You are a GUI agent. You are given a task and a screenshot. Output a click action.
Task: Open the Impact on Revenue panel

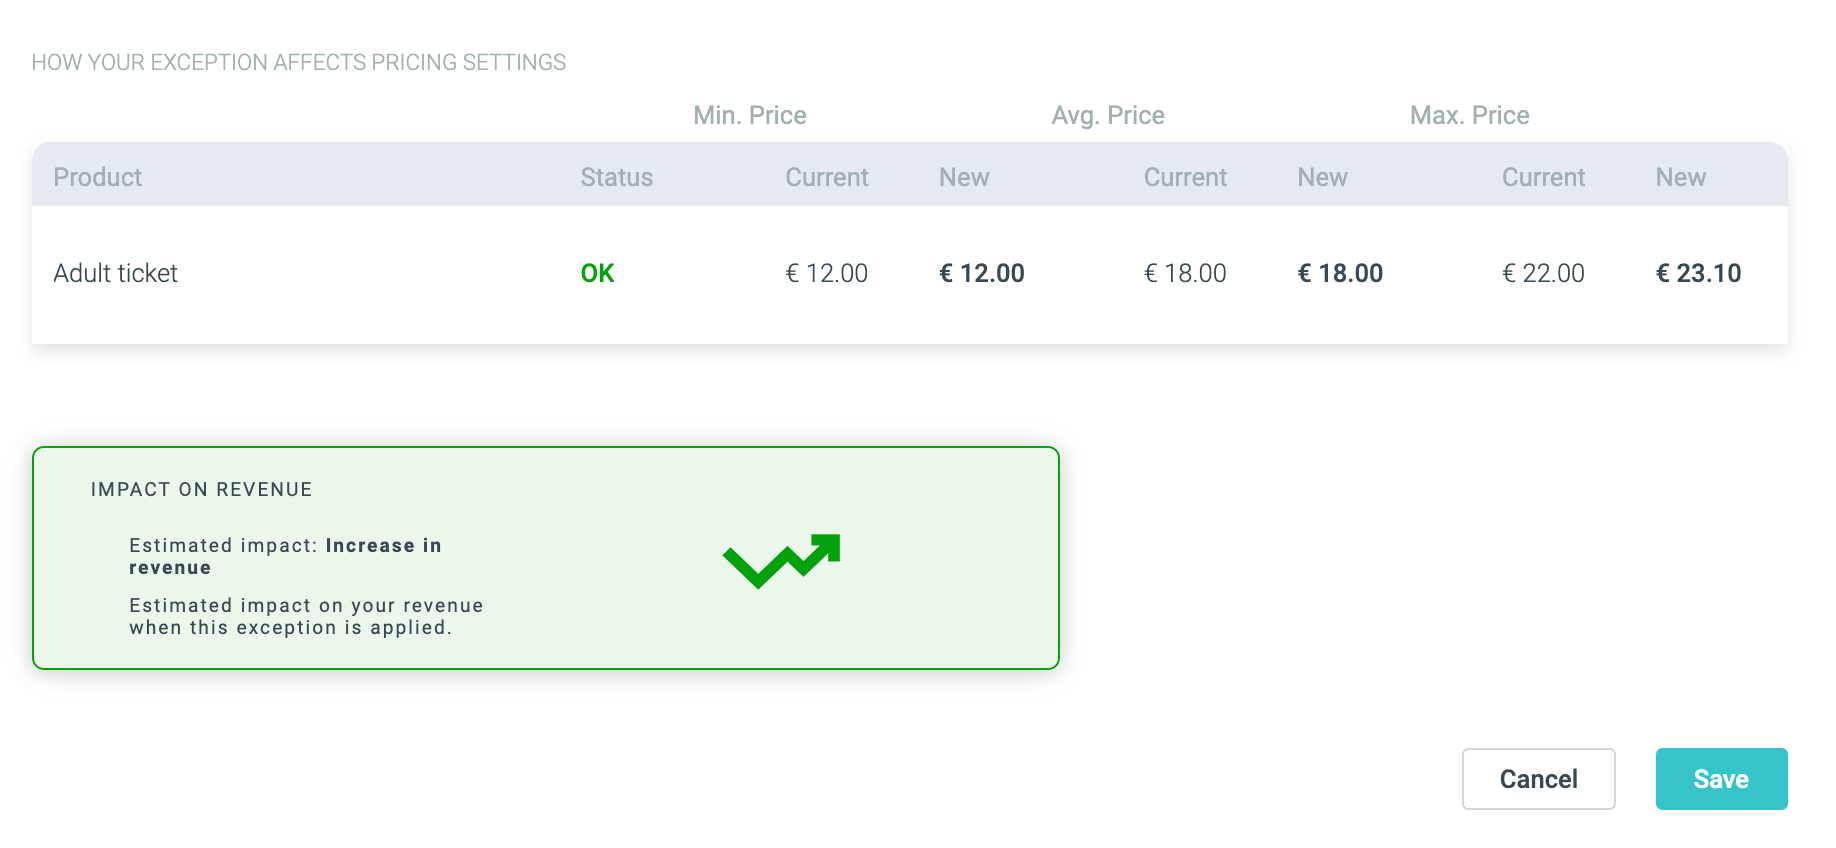tap(546, 557)
